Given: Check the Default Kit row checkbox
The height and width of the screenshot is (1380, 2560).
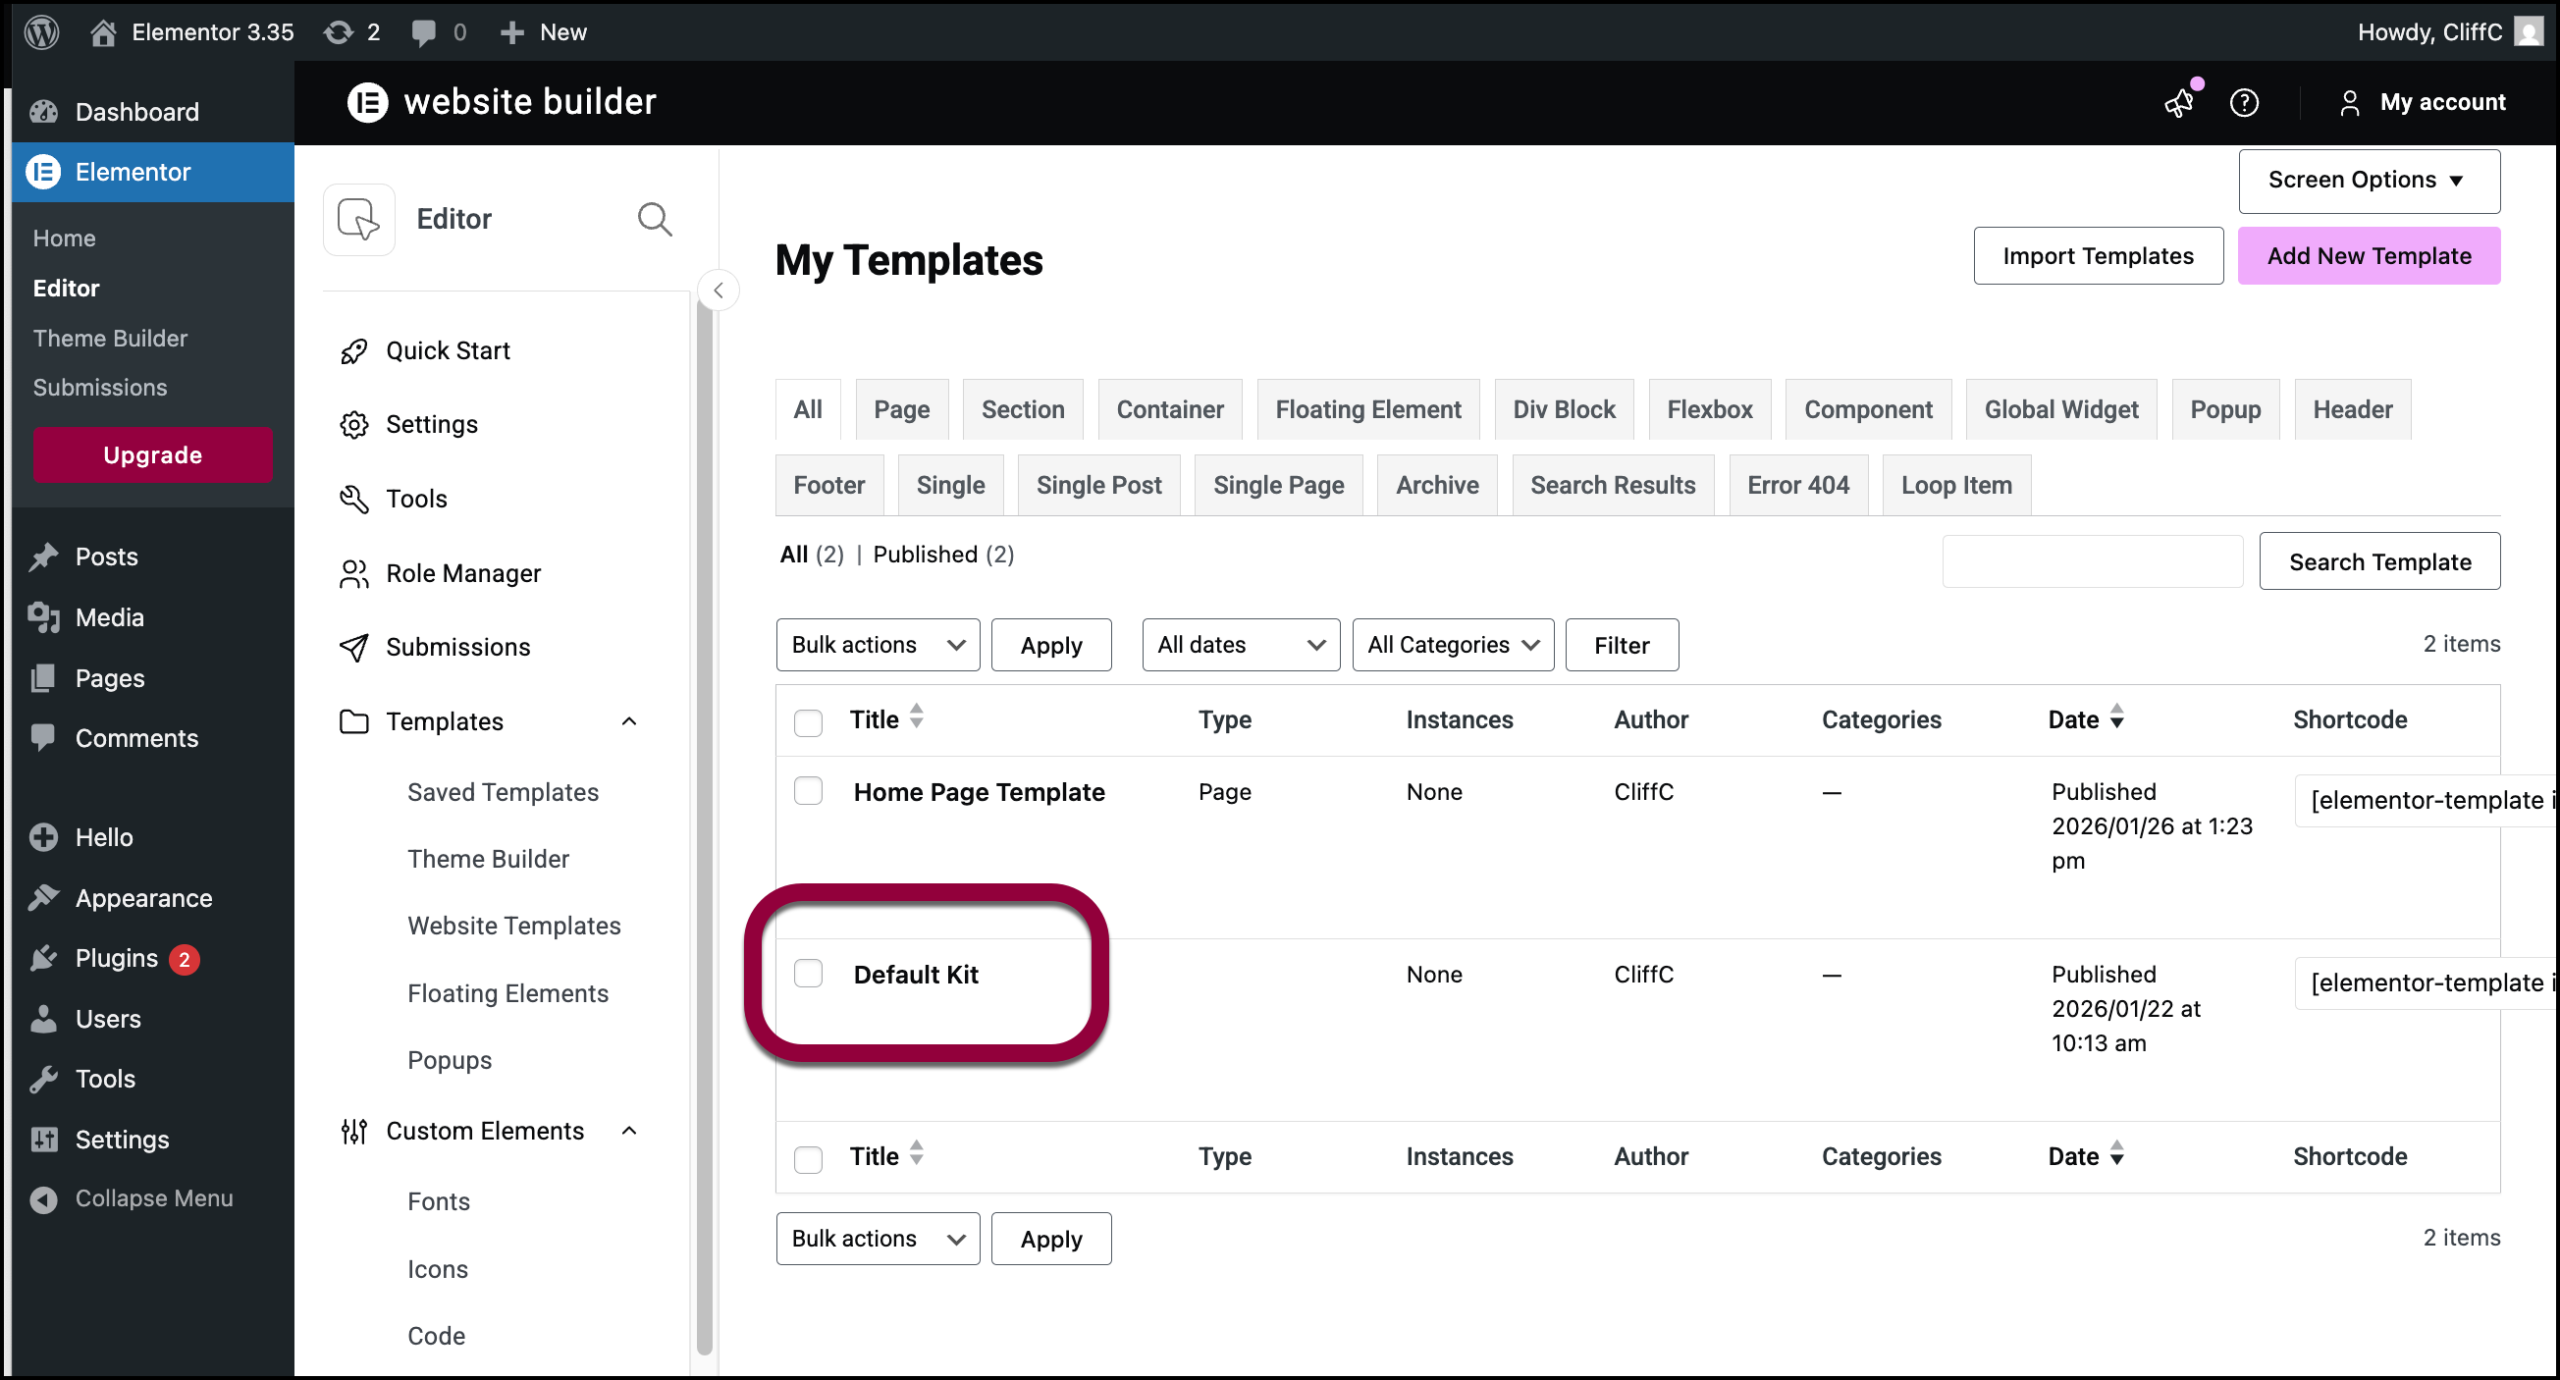Looking at the screenshot, I should (x=808, y=973).
